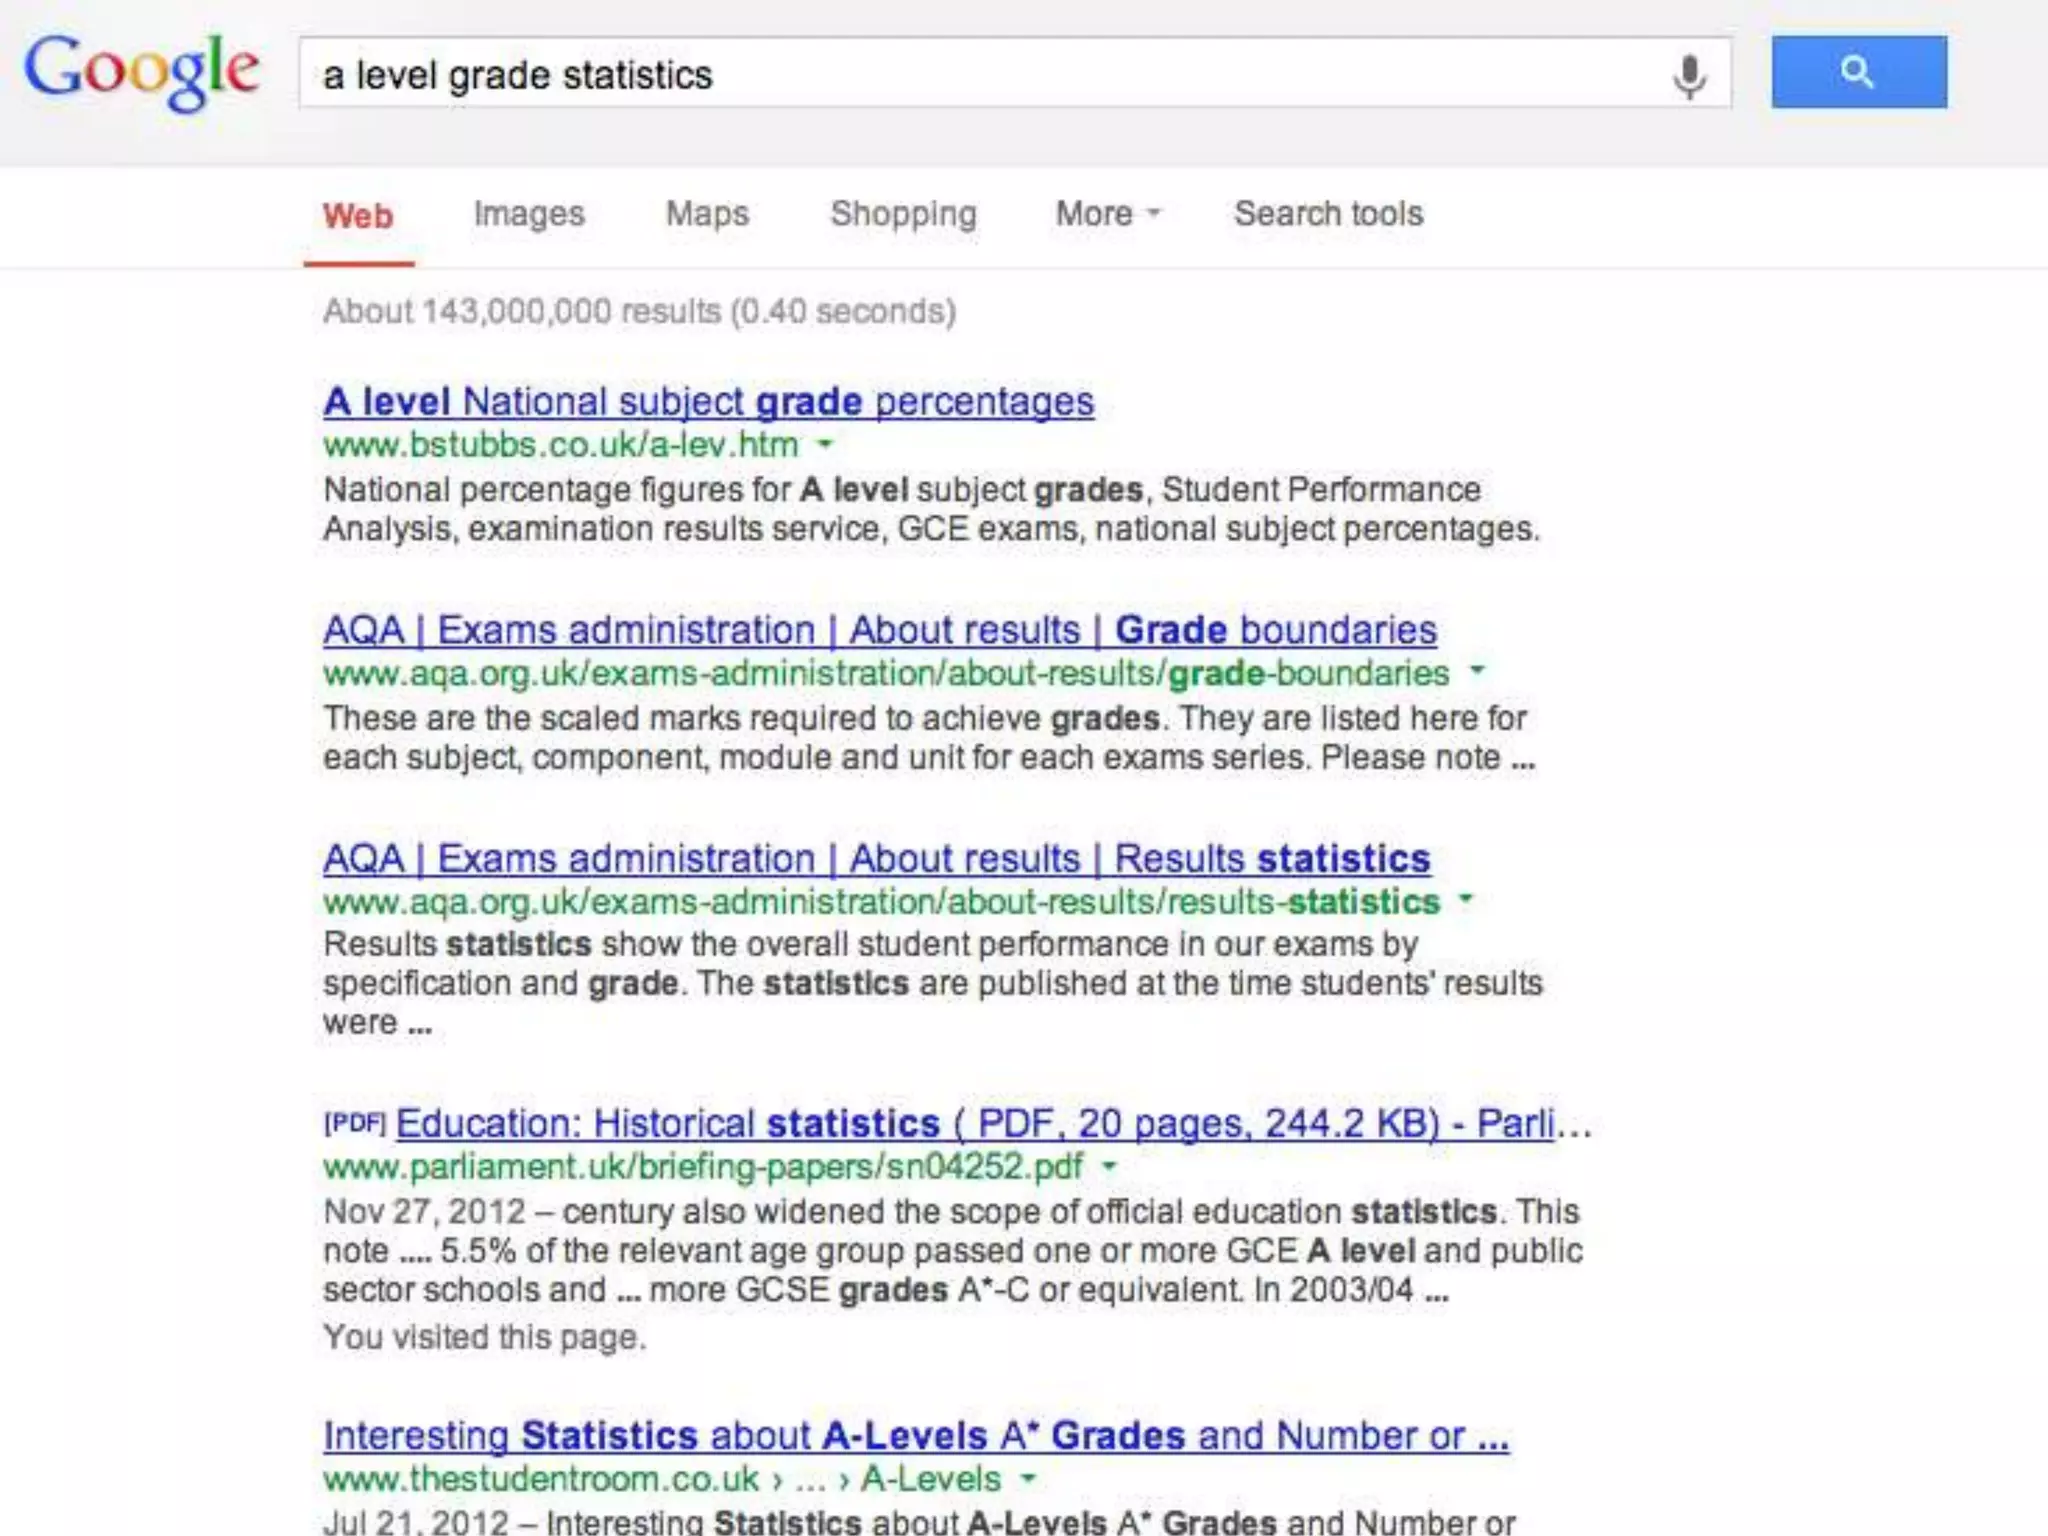
Task: Click the Google logo
Action: coord(141,70)
